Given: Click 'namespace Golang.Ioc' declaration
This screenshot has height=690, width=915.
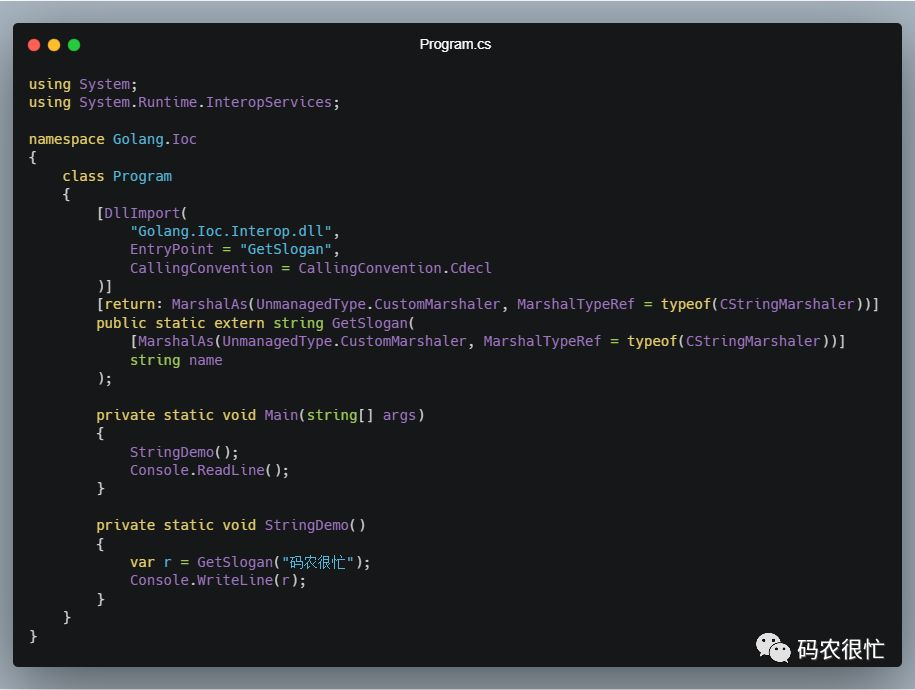Looking at the screenshot, I should (x=113, y=139).
